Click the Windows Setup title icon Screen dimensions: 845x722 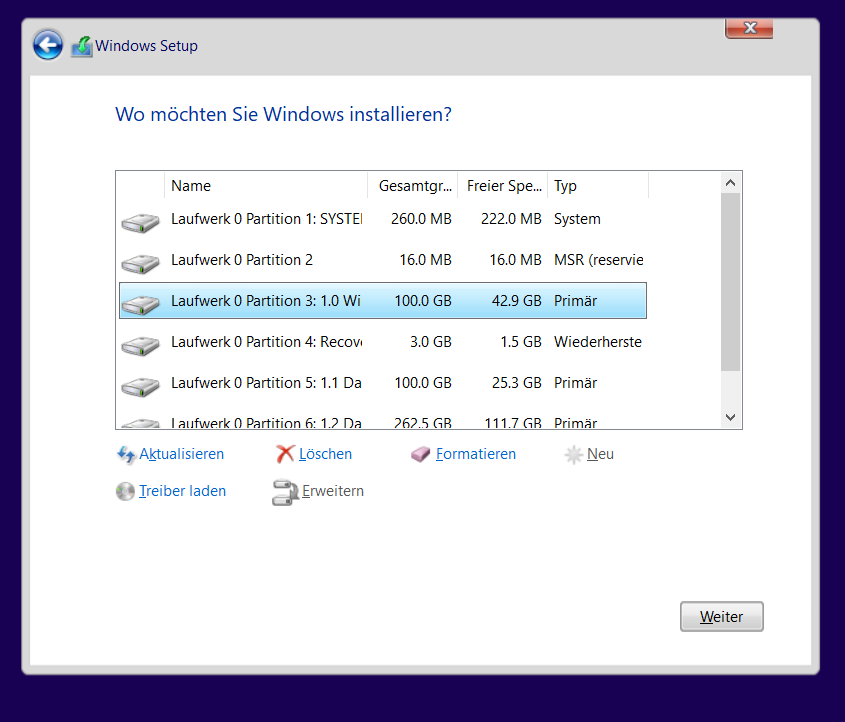pos(82,46)
